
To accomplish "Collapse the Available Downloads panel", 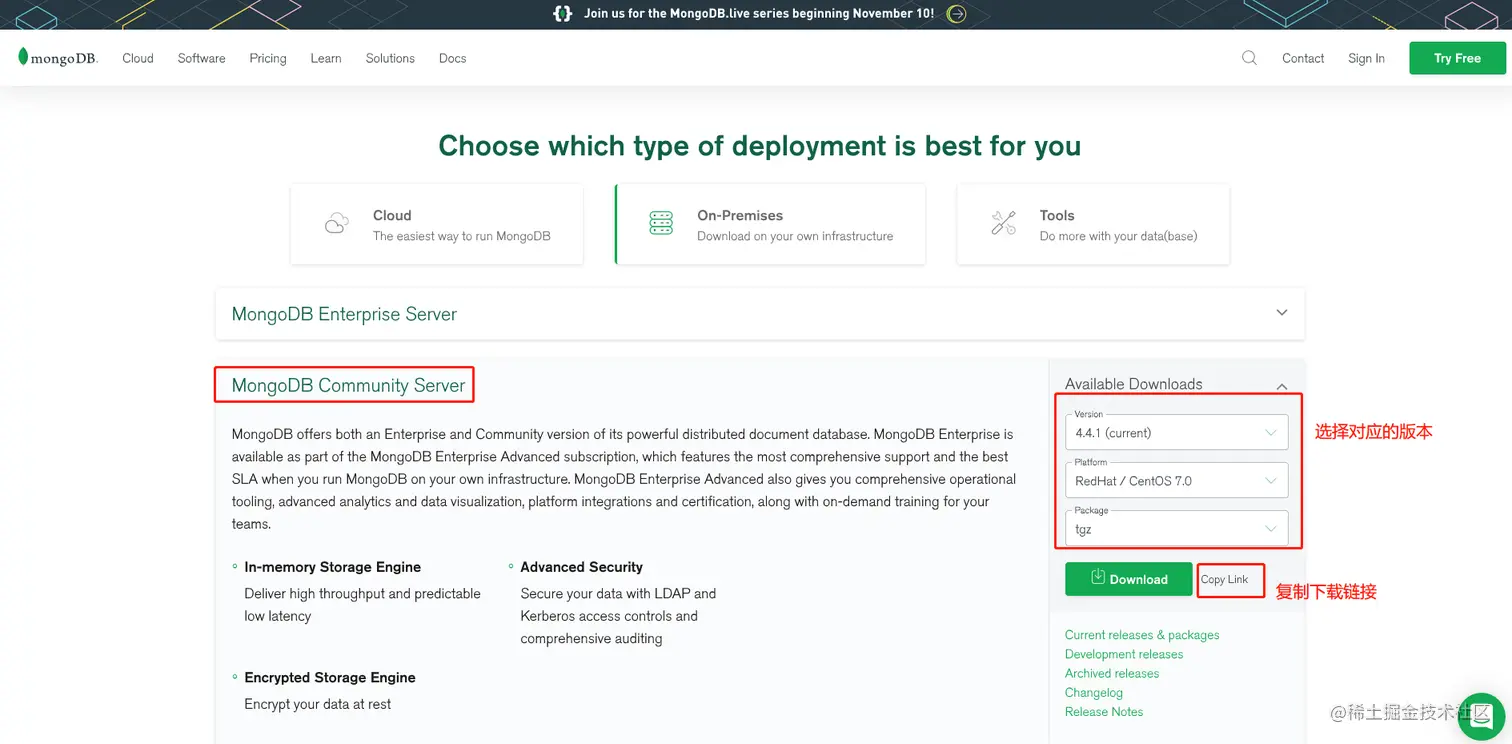I will pos(1282,386).
